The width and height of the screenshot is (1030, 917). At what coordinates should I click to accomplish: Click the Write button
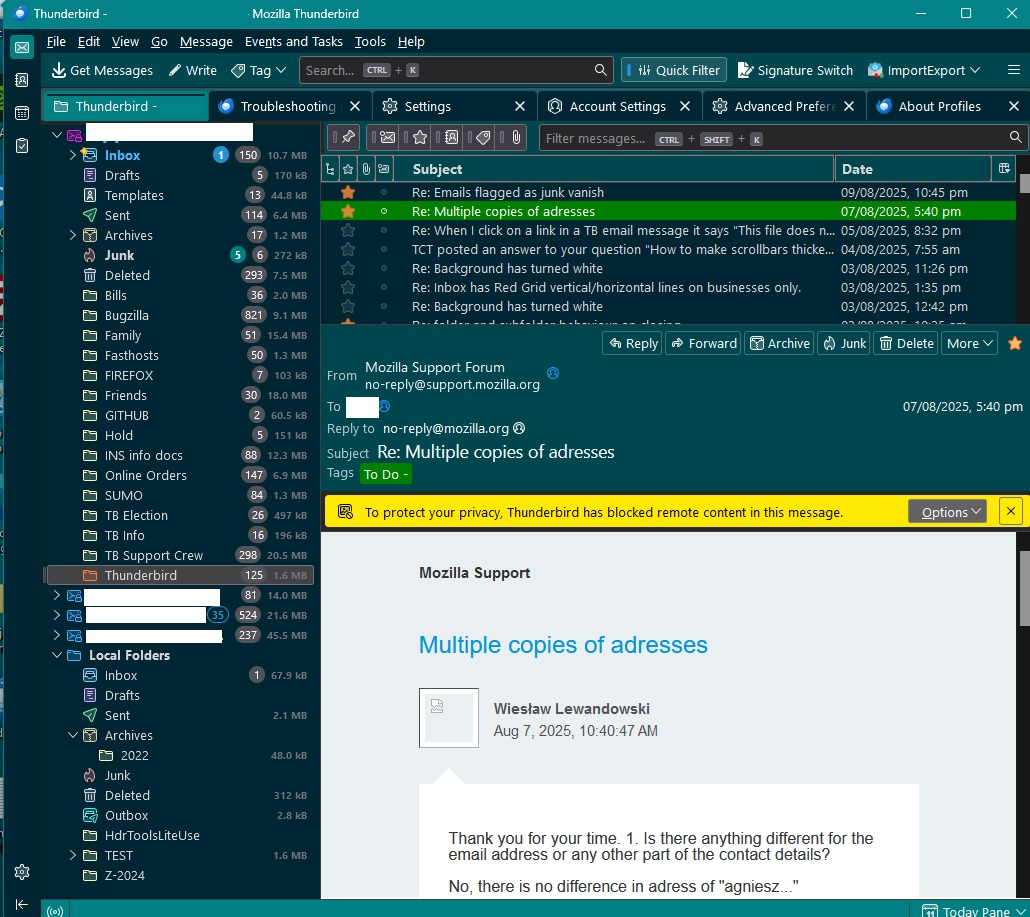point(192,70)
